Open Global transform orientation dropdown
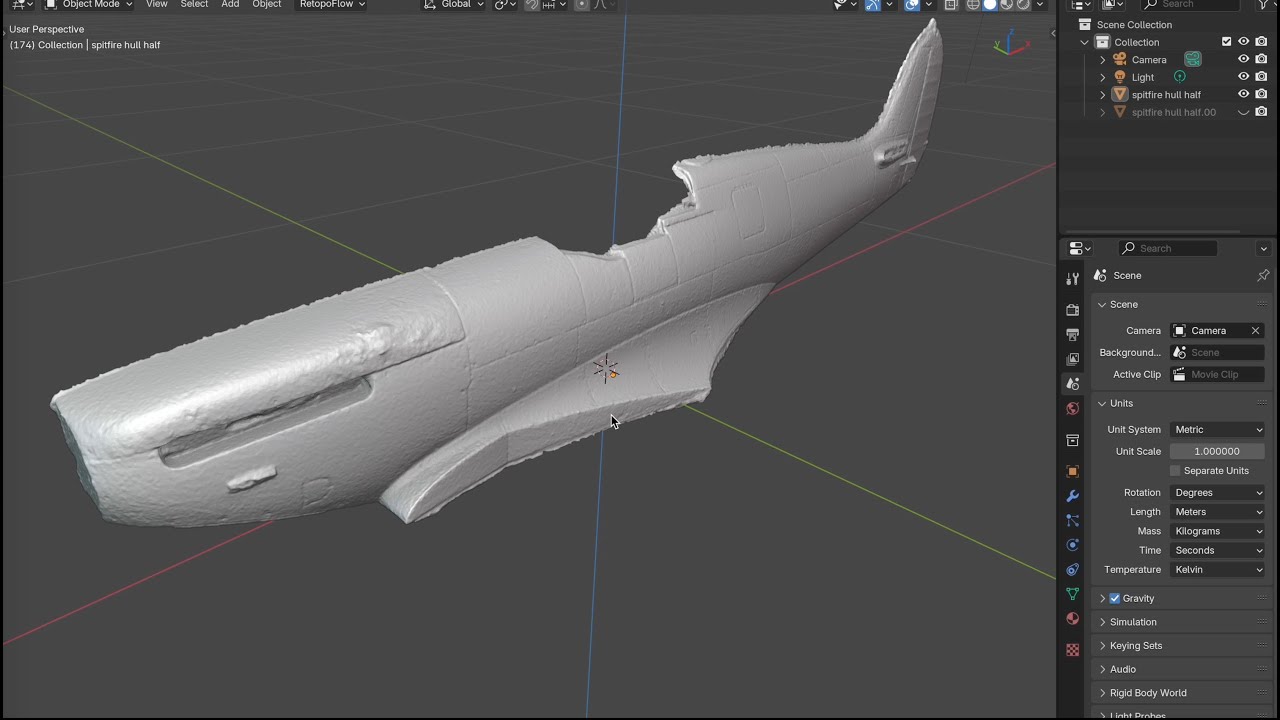The width and height of the screenshot is (1280, 720). pyautogui.click(x=454, y=5)
